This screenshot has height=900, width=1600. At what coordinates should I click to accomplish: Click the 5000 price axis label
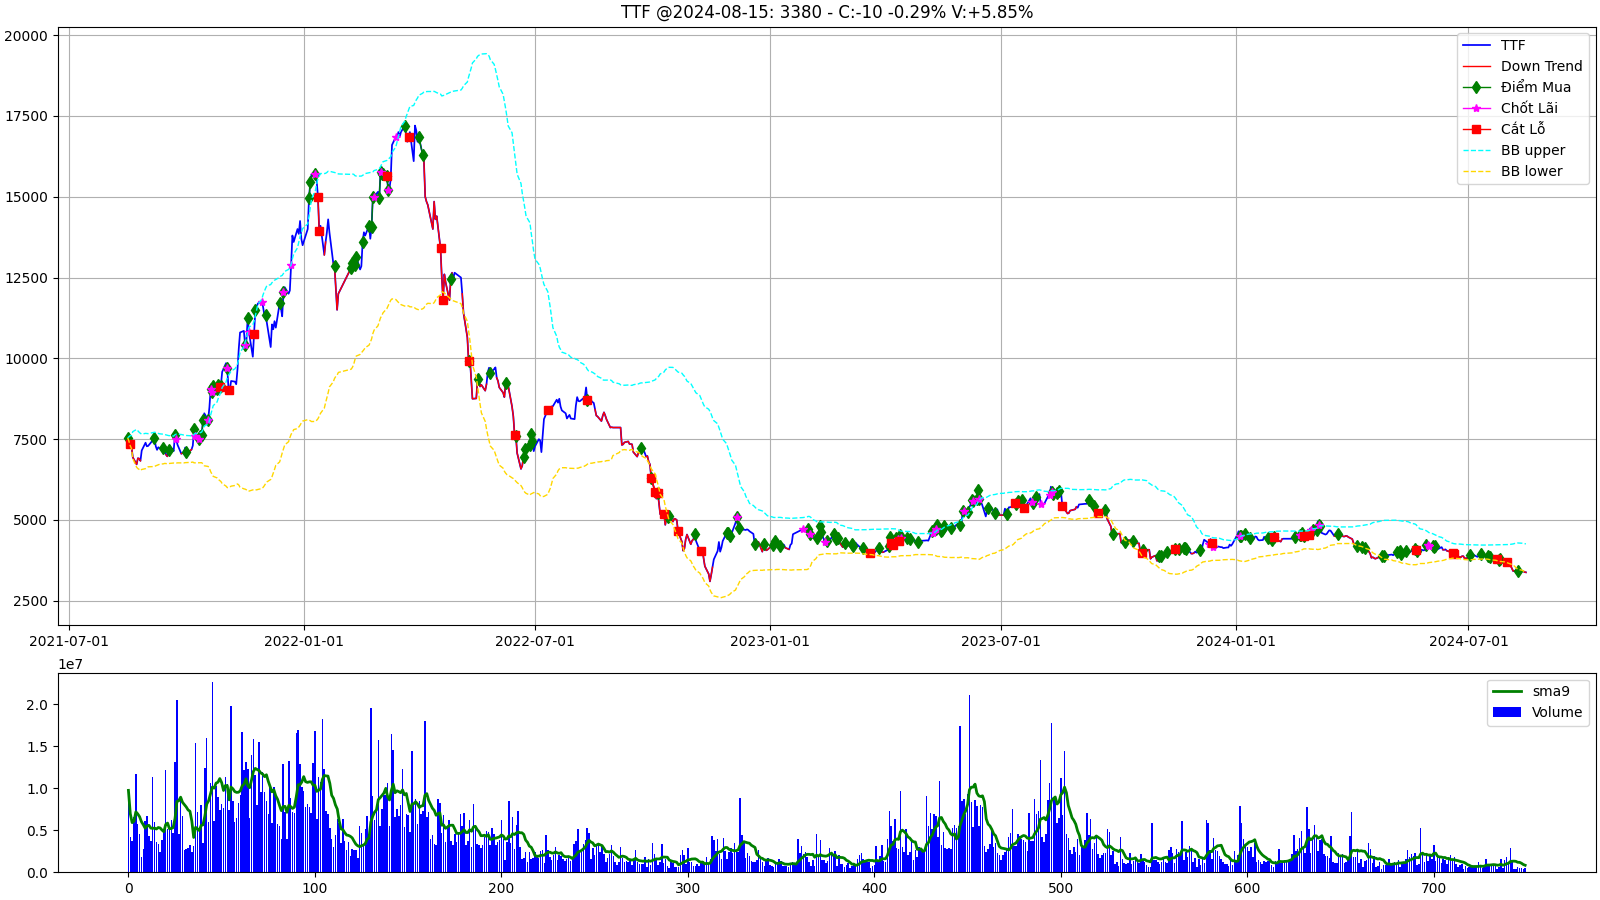[30, 521]
